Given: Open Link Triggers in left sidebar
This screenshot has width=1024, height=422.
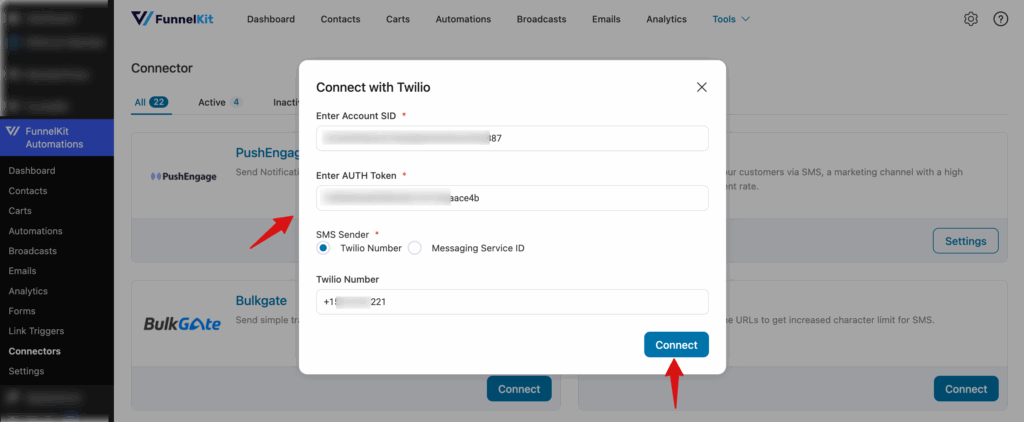Looking at the screenshot, I should [x=36, y=331].
